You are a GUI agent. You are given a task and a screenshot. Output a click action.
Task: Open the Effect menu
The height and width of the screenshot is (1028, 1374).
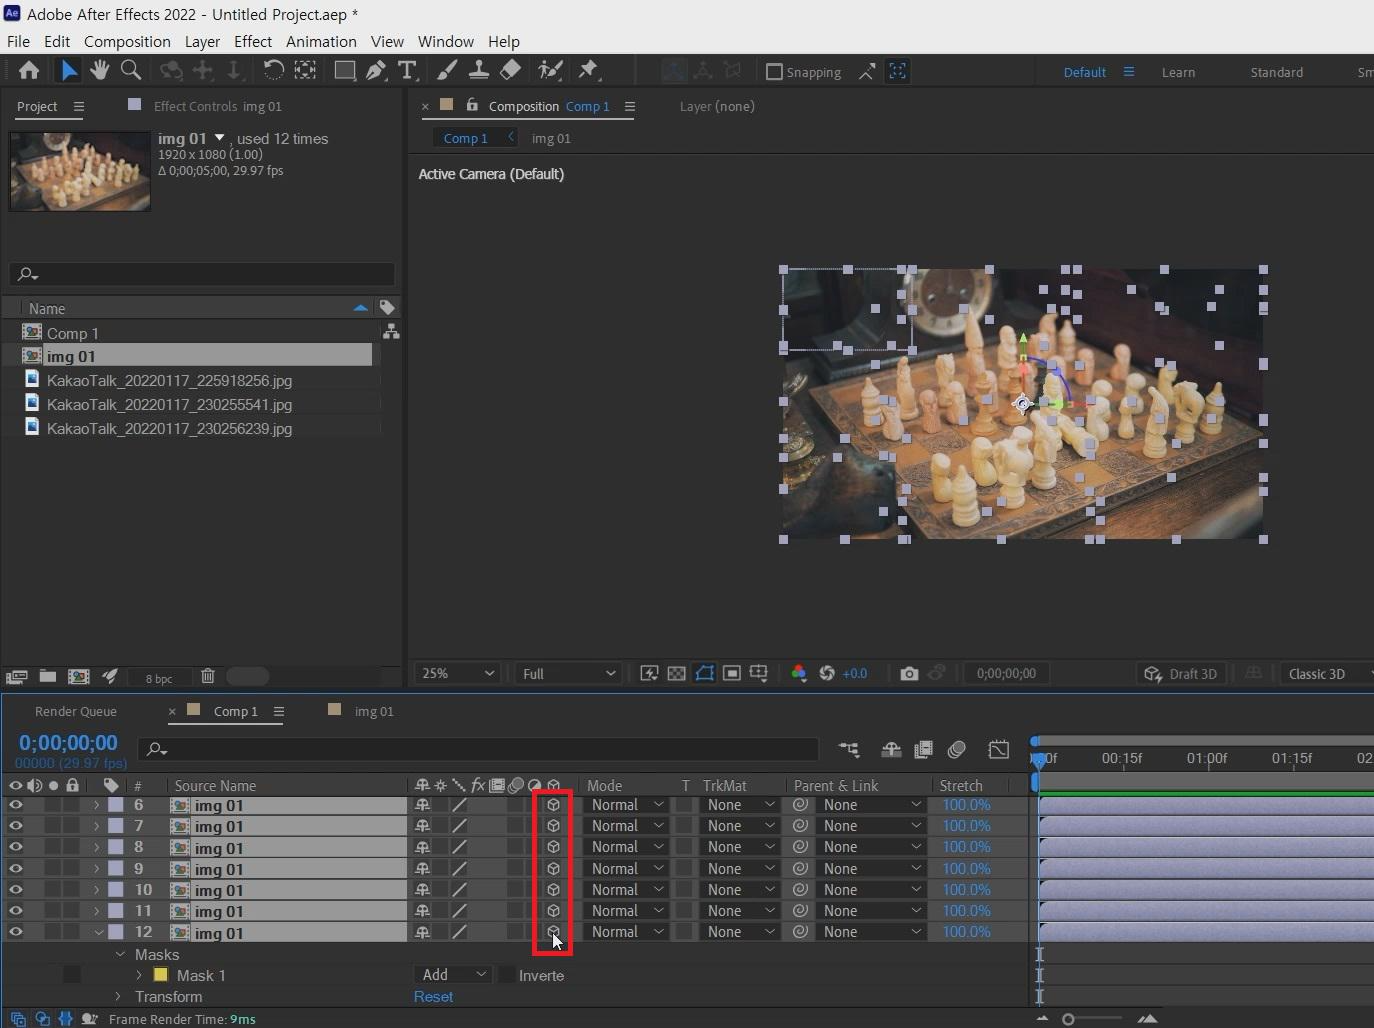point(253,41)
